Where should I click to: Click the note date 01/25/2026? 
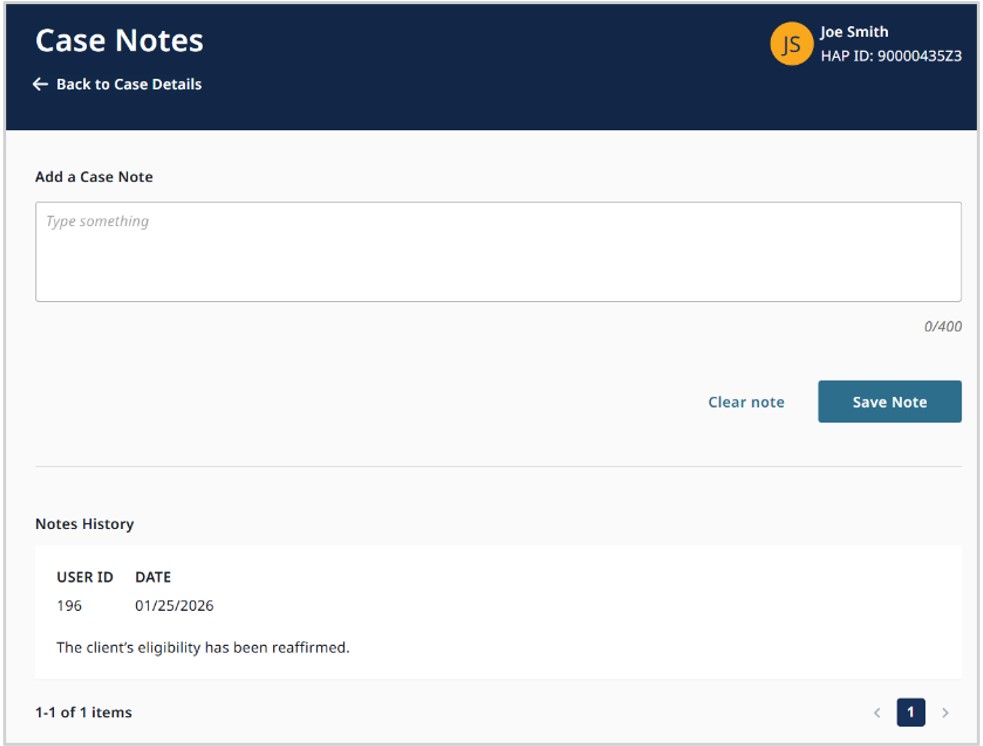point(174,606)
